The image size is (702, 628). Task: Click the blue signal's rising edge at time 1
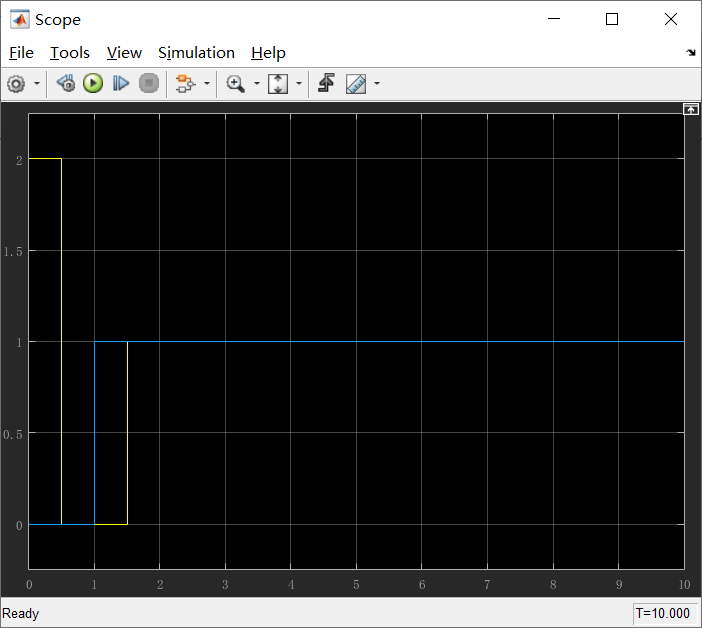(x=94, y=433)
